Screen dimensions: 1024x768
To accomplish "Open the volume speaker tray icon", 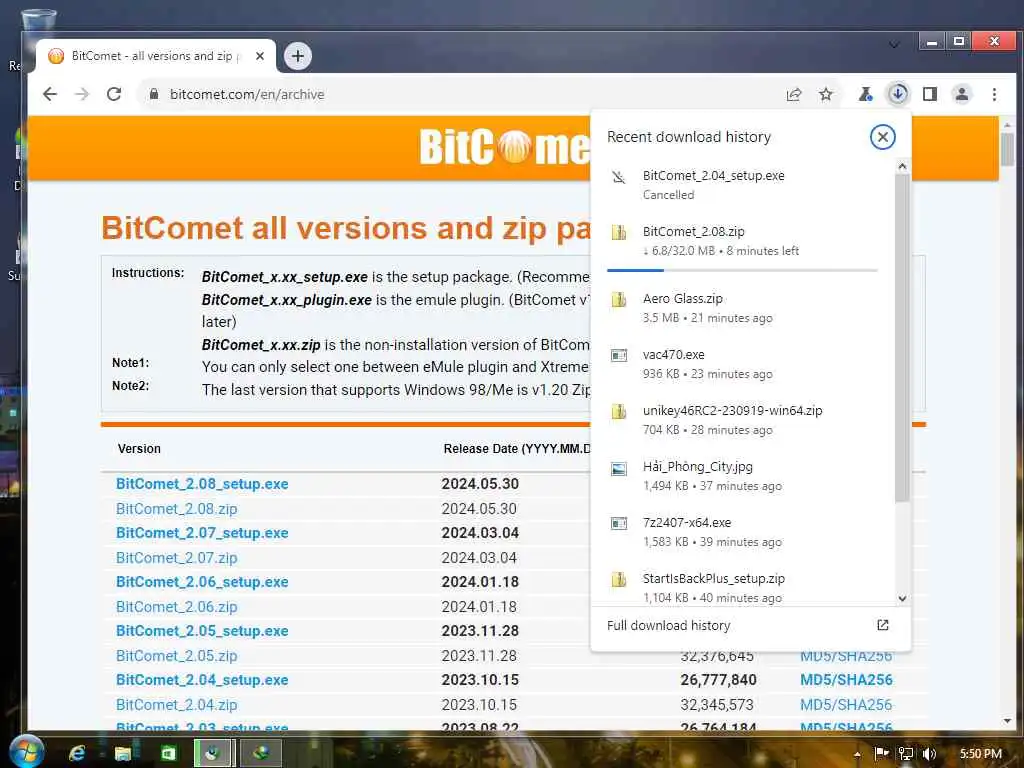I will (x=930, y=754).
